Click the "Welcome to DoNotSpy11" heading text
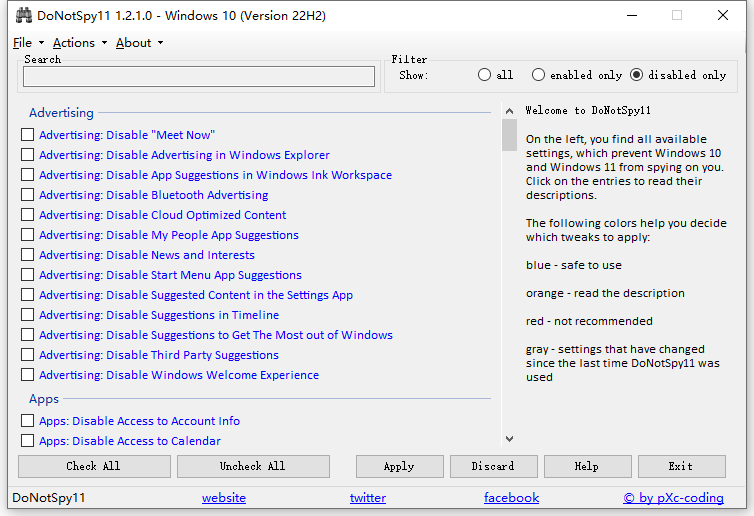This screenshot has width=754, height=516. [588, 111]
